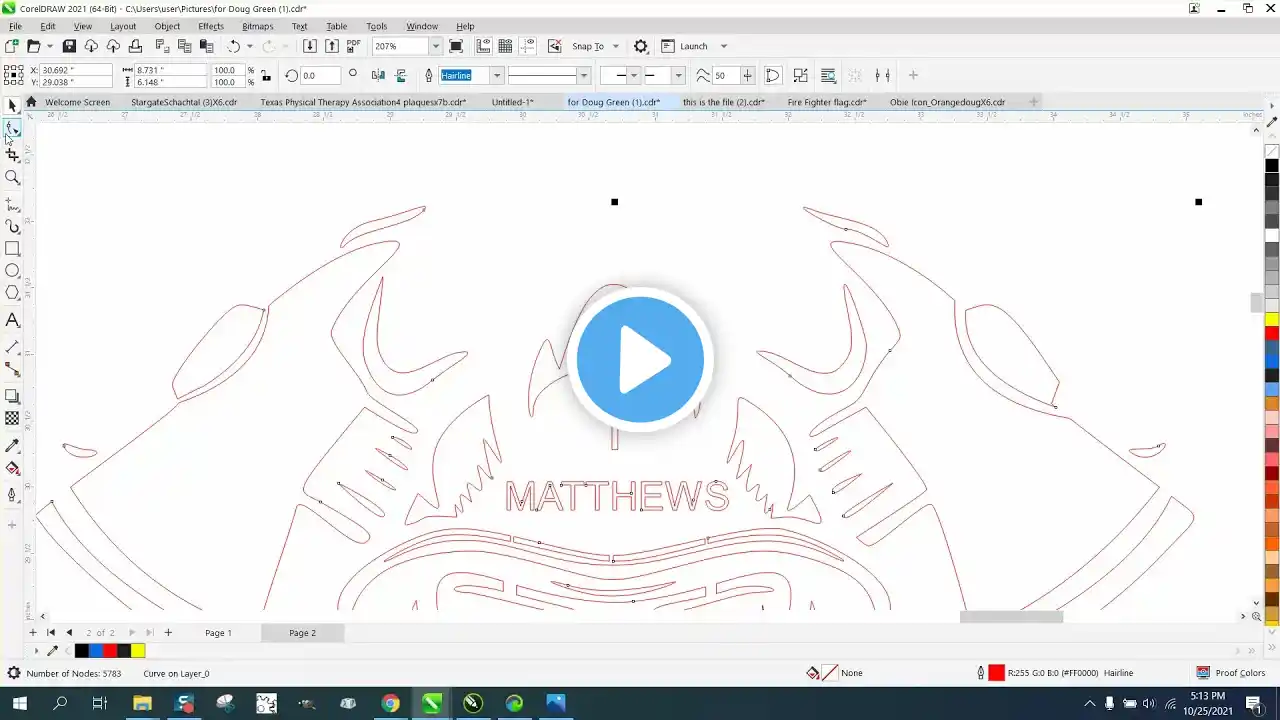Open the outline width Hairline dropdown

click(497, 75)
